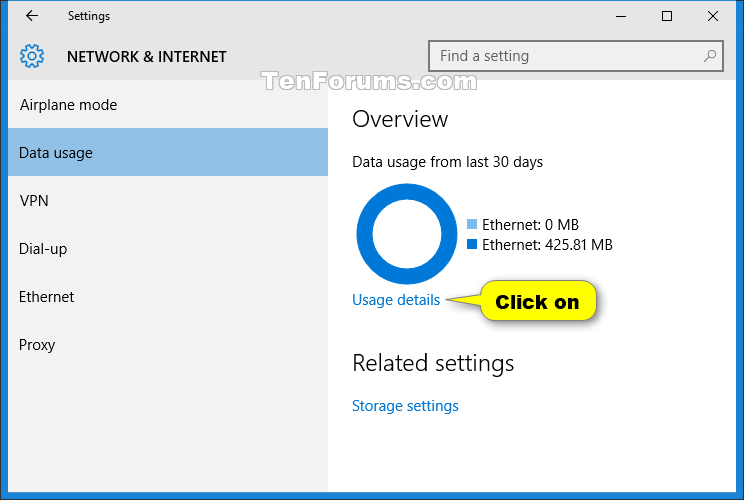Click the Settings gear icon
The image size is (744, 500).
(32, 56)
